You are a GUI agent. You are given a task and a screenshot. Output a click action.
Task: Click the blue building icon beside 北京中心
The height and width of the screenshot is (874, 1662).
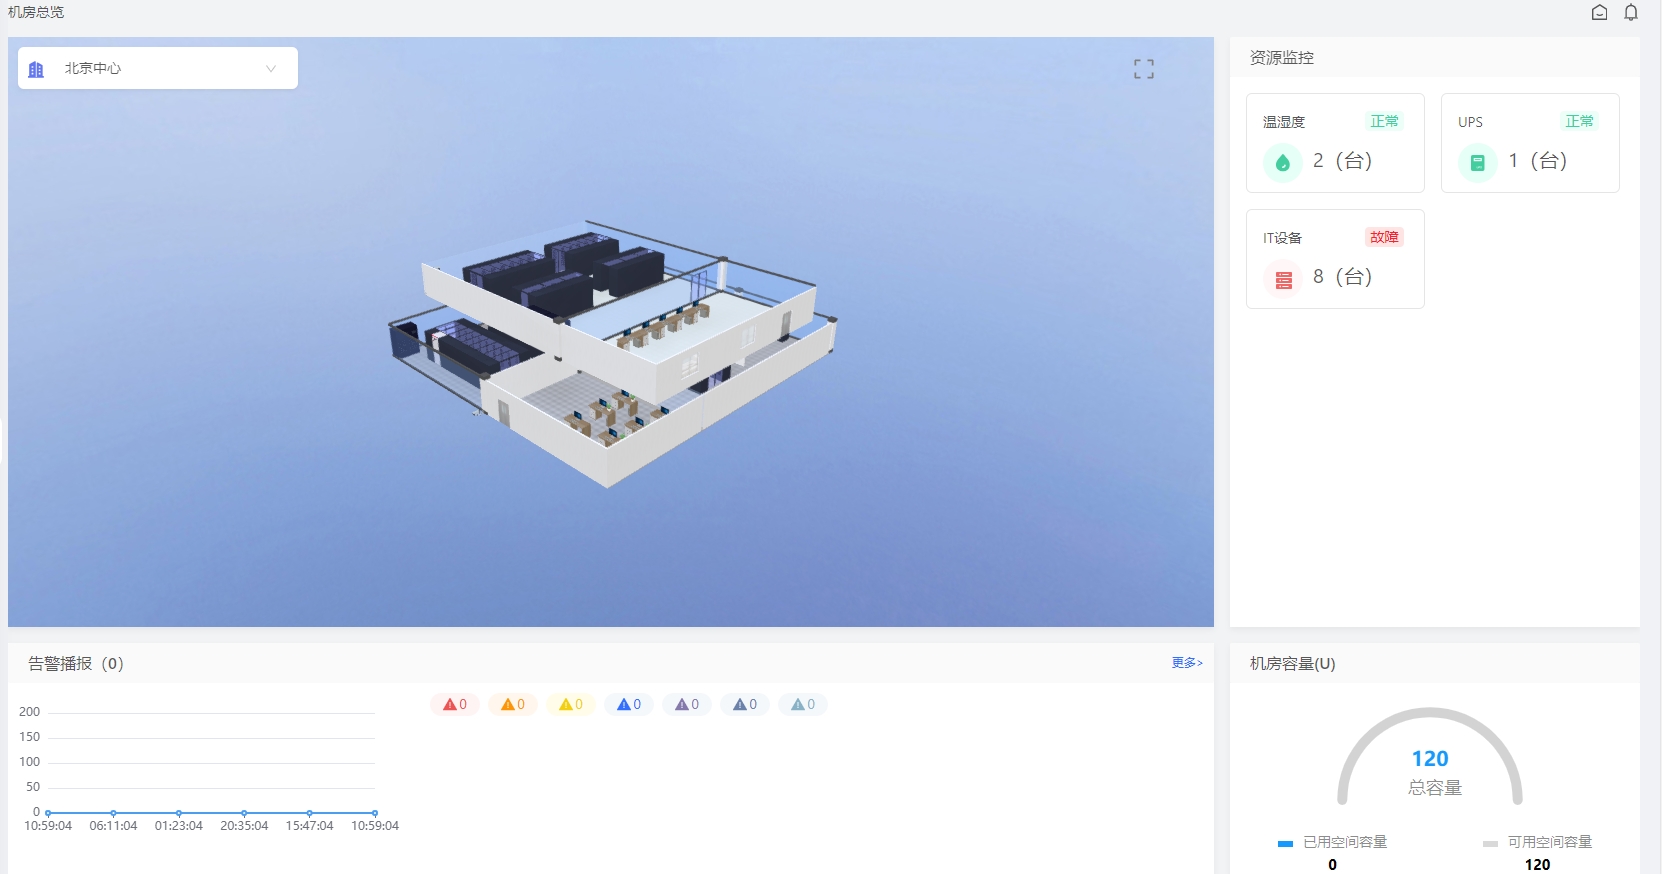click(x=37, y=69)
